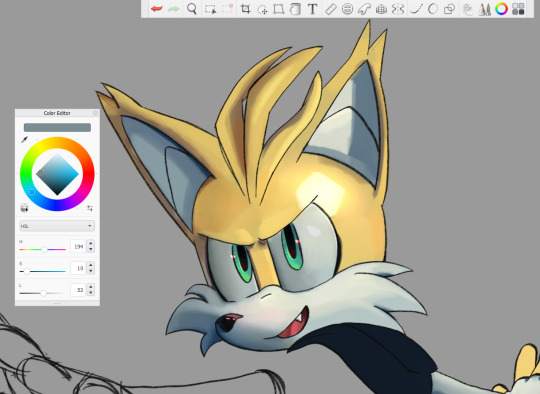Screen dimensions: 540x394
Task: Decrease the H value with down arrow
Action: (91, 249)
